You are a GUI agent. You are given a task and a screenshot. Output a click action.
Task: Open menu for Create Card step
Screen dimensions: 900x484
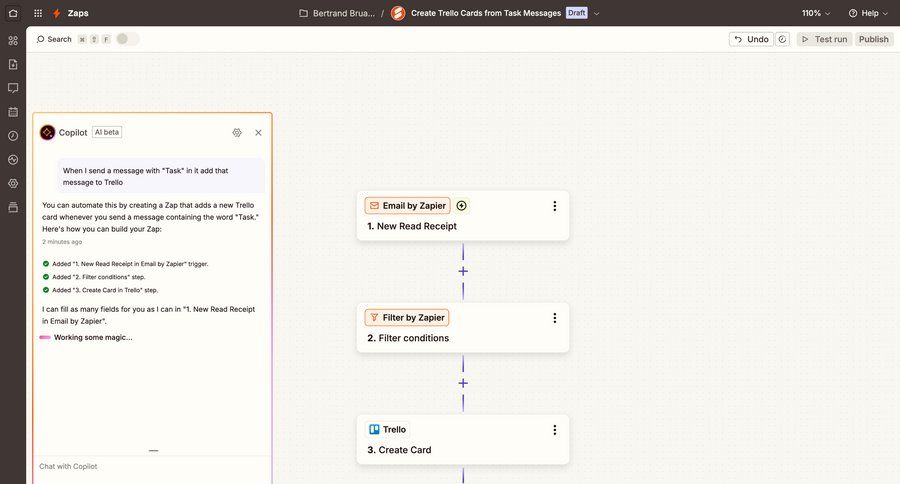tap(554, 430)
